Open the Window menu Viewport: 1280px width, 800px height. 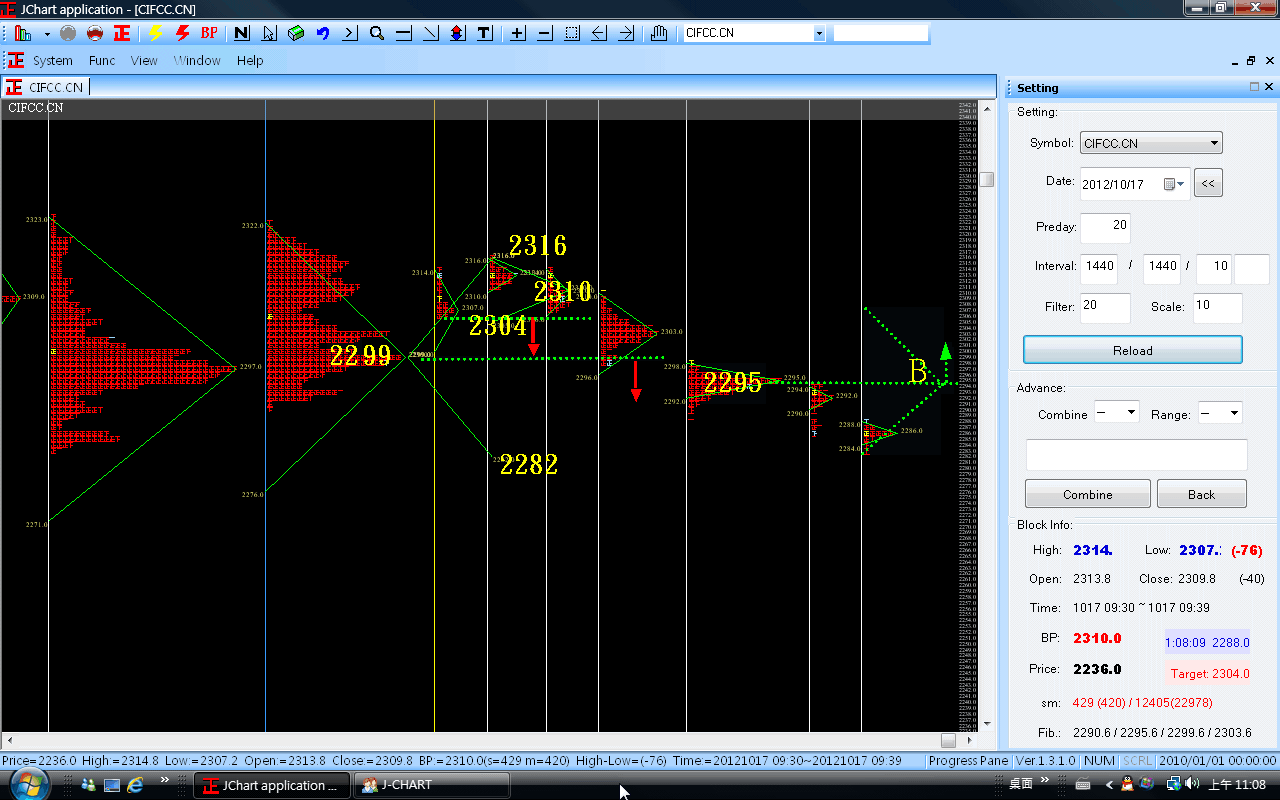197,60
